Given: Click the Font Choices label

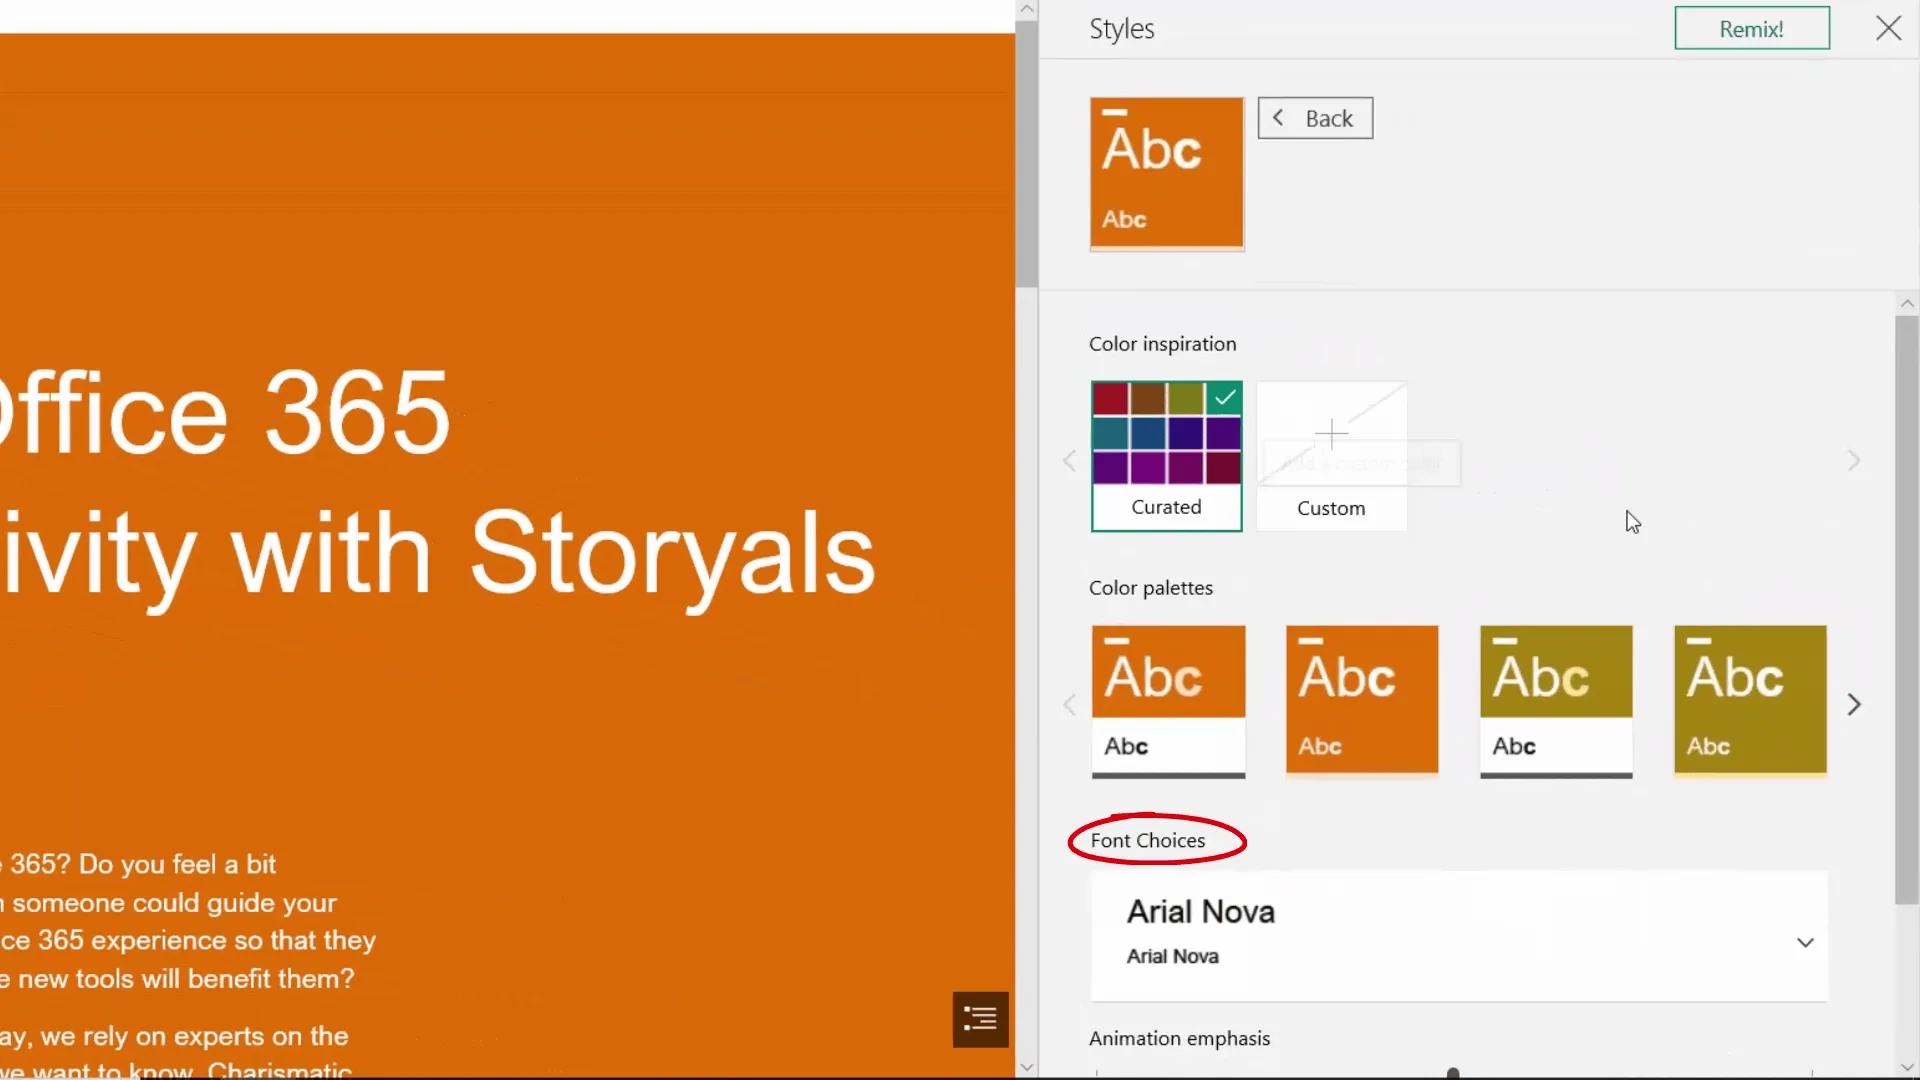Looking at the screenshot, I should 1148,841.
